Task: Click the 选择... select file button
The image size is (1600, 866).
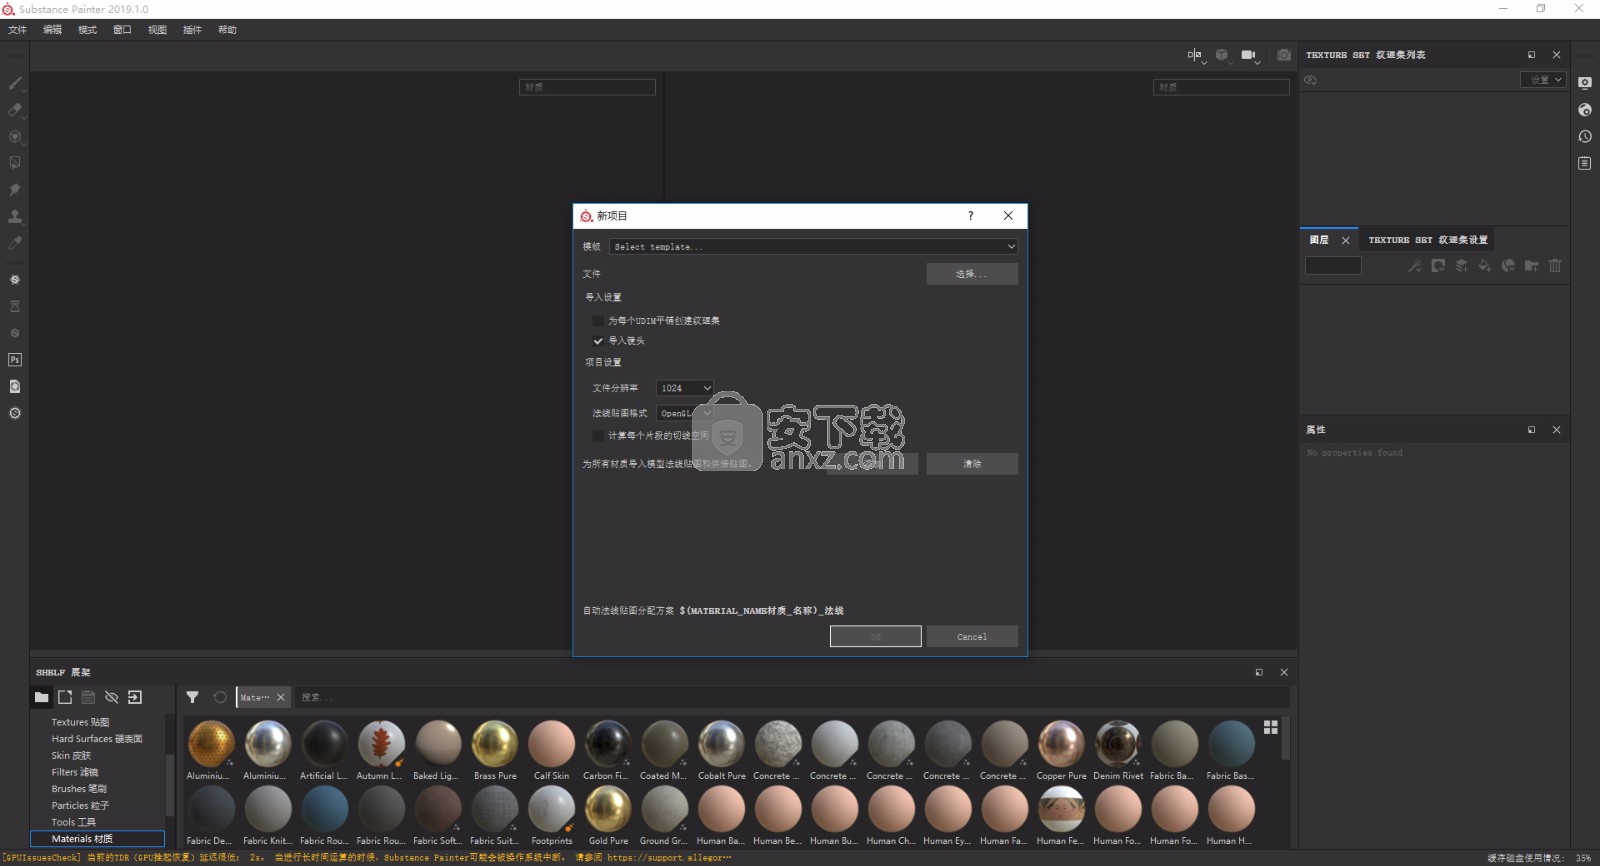Action: pos(972,274)
